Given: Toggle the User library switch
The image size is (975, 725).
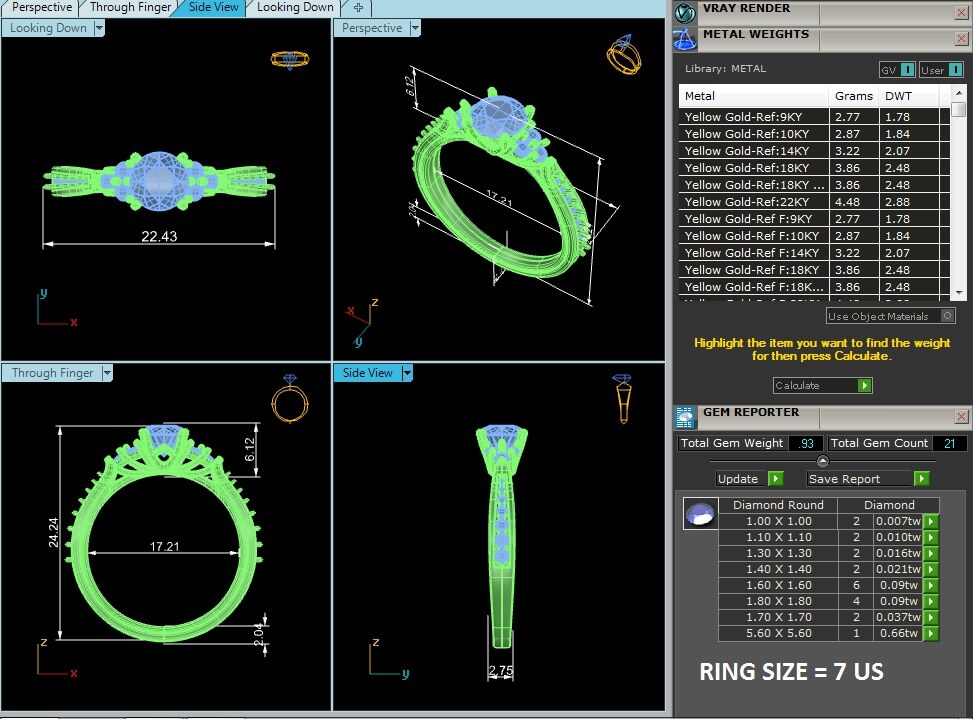Looking at the screenshot, I should (x=955, y=70).
